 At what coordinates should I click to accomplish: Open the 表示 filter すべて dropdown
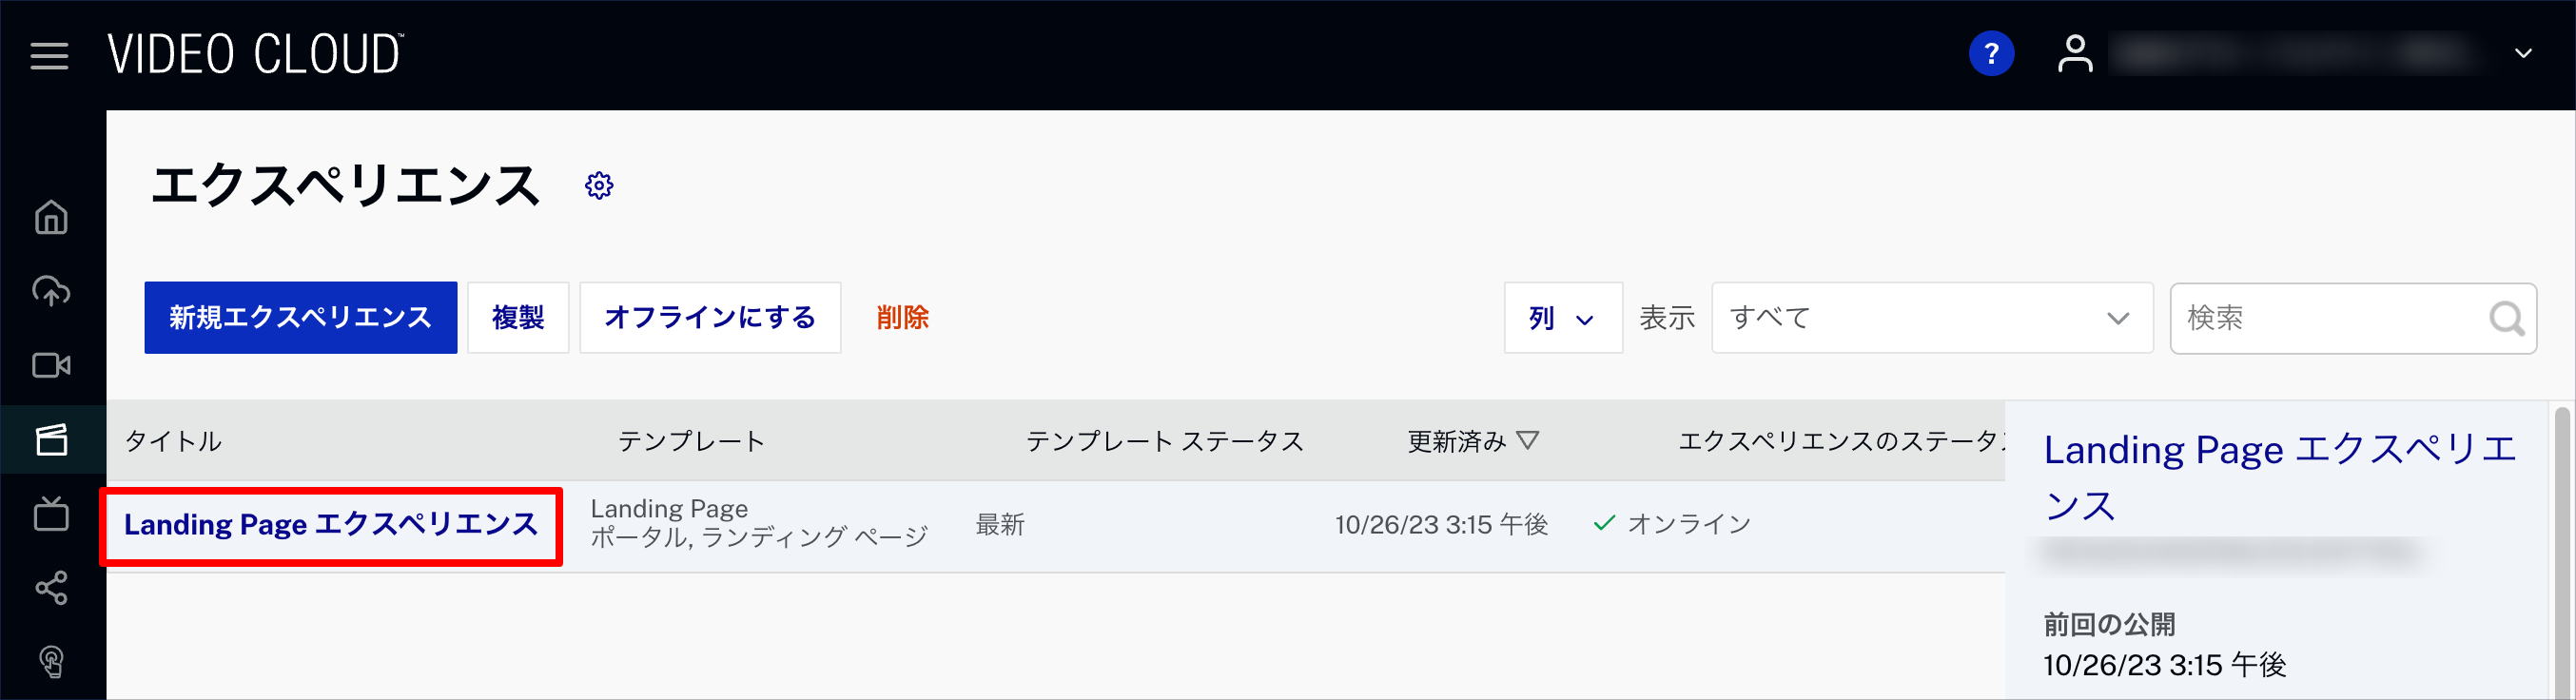click(x=1932, y=318)
